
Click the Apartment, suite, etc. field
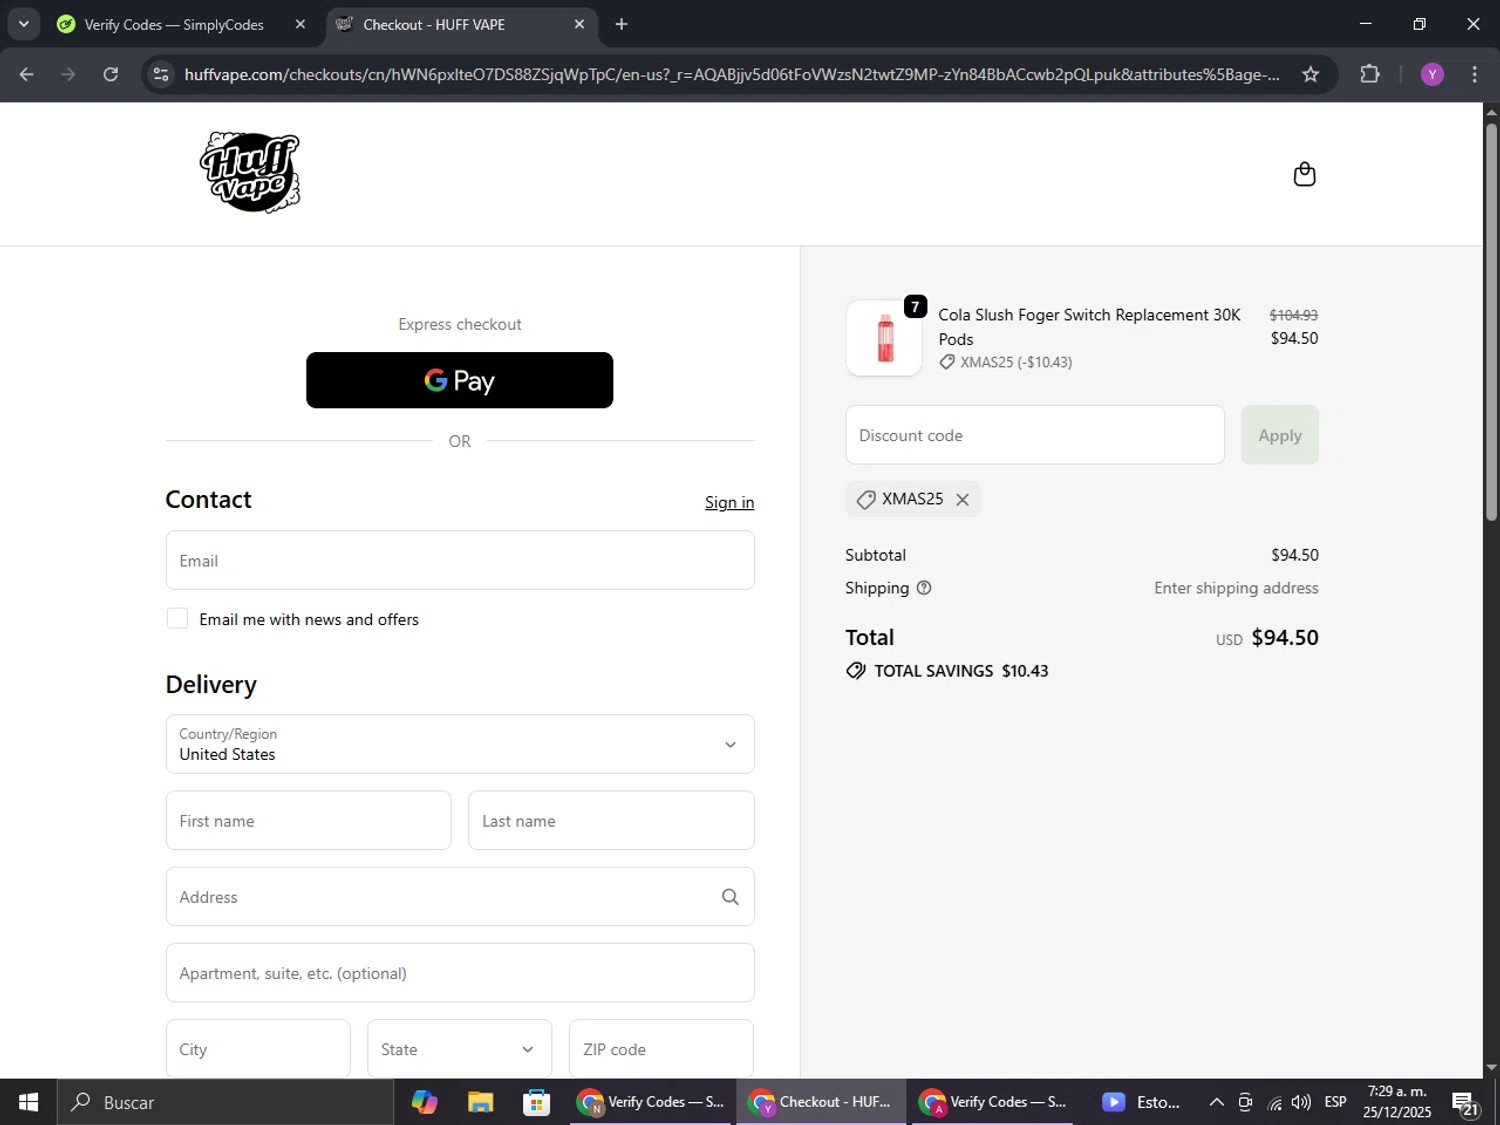pyautogui.click(x=460, y=973)
